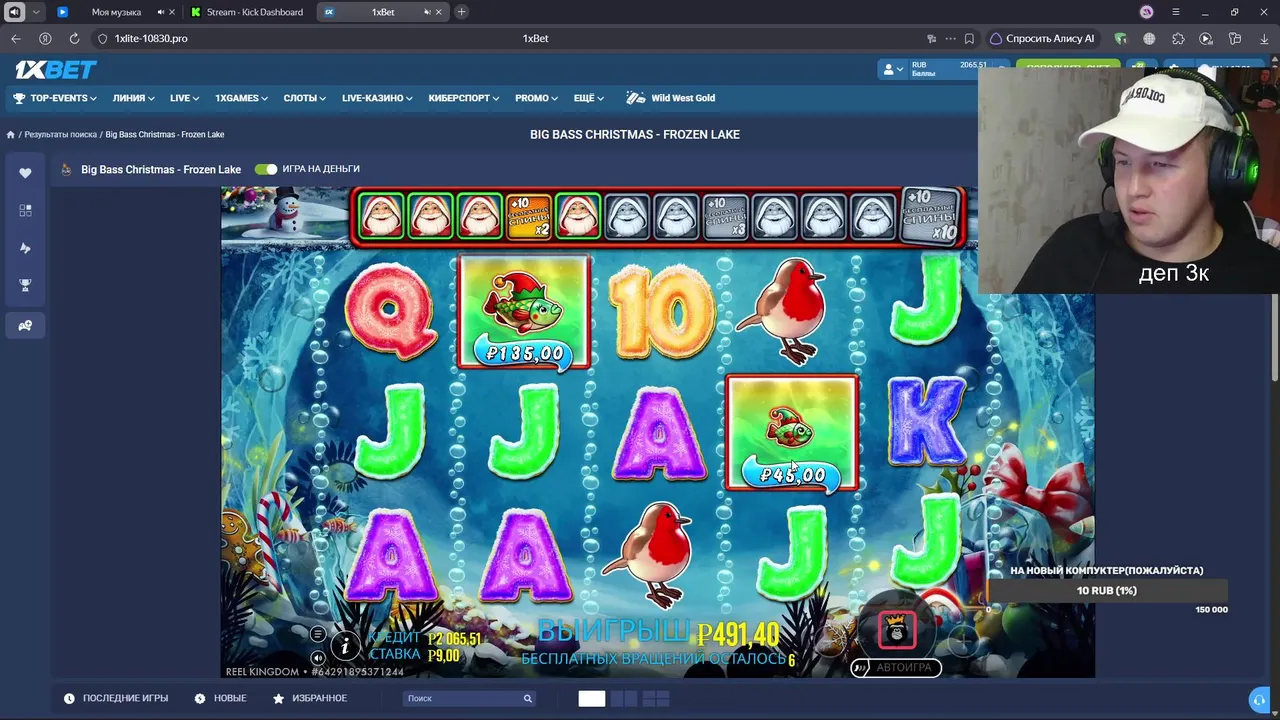
Task: Click the search magnifier icon
Action: [x=527, y=698]
